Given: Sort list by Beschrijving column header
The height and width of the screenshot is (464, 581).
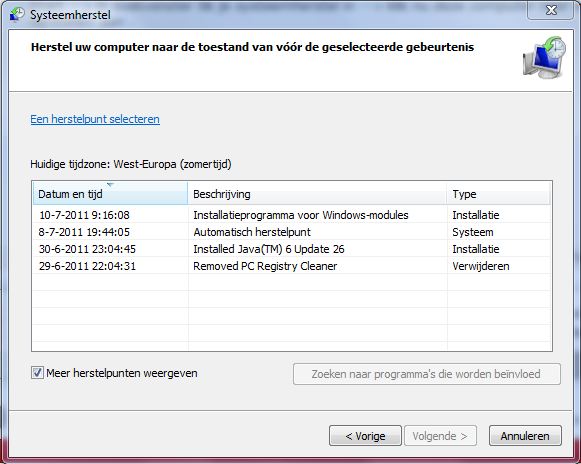Looking at the screenshot, I should [x=317, y=194].
